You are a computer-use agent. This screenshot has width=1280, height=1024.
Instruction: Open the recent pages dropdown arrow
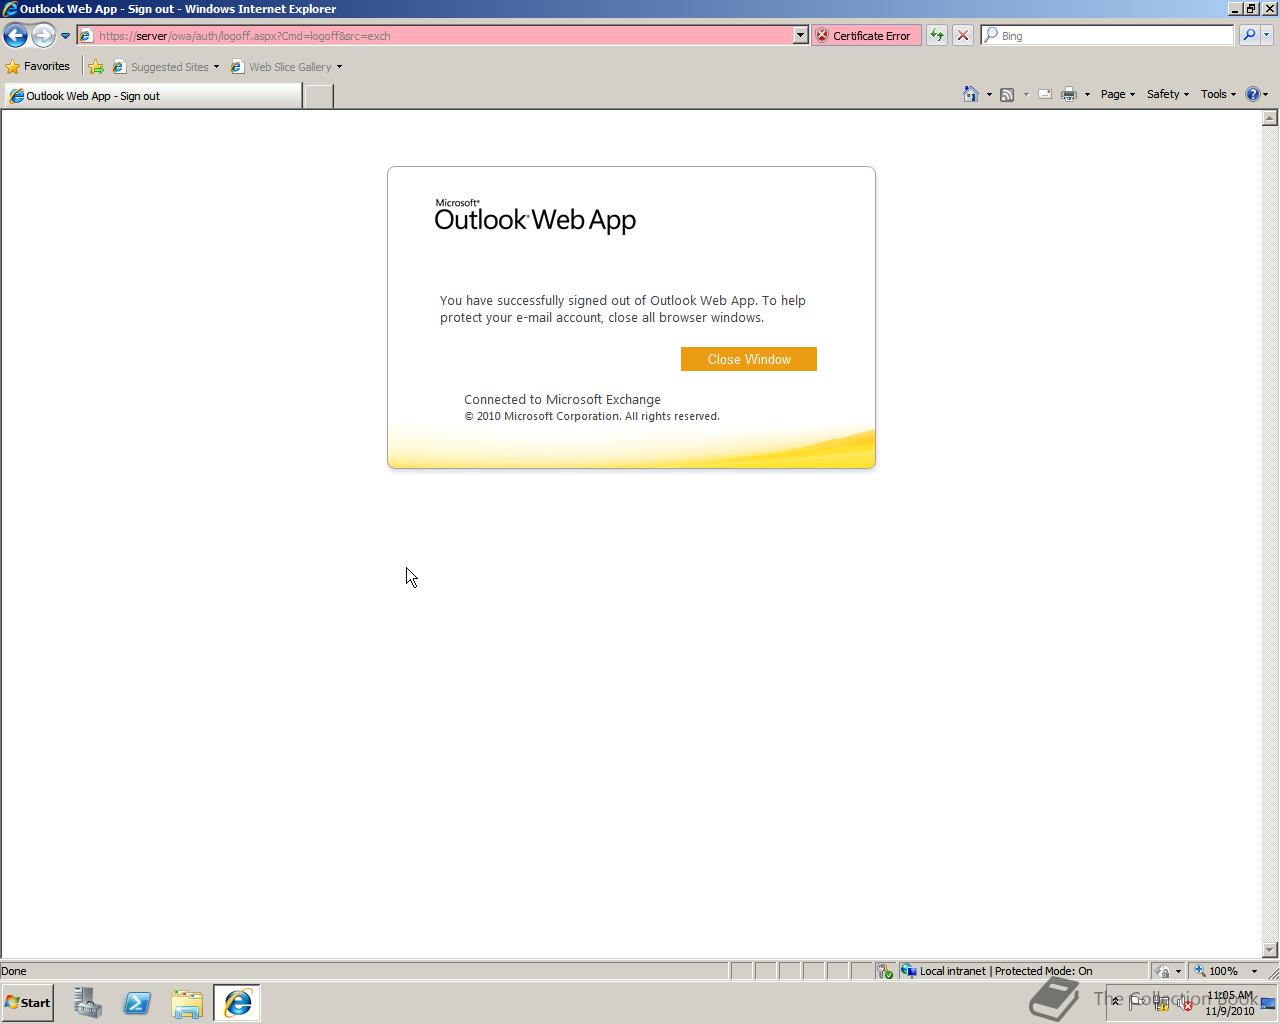(65, 36)
